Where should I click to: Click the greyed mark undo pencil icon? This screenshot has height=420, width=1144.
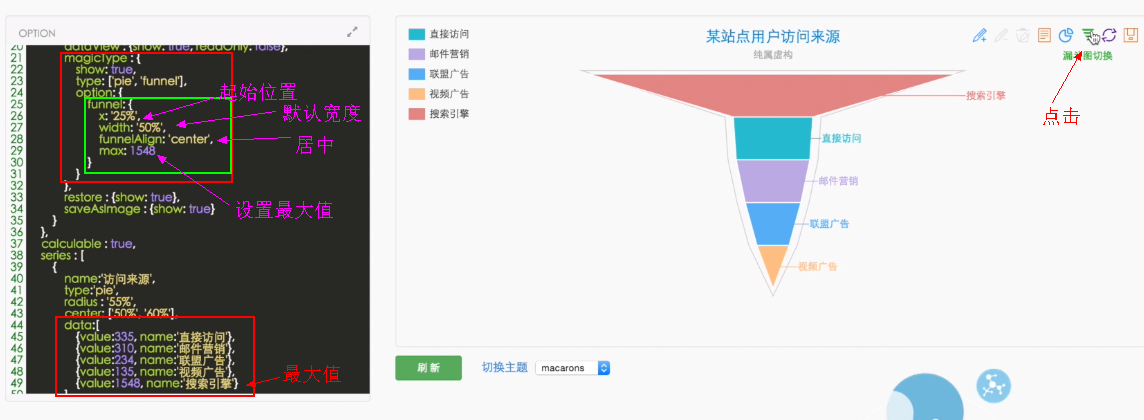tap(1002, 35)
